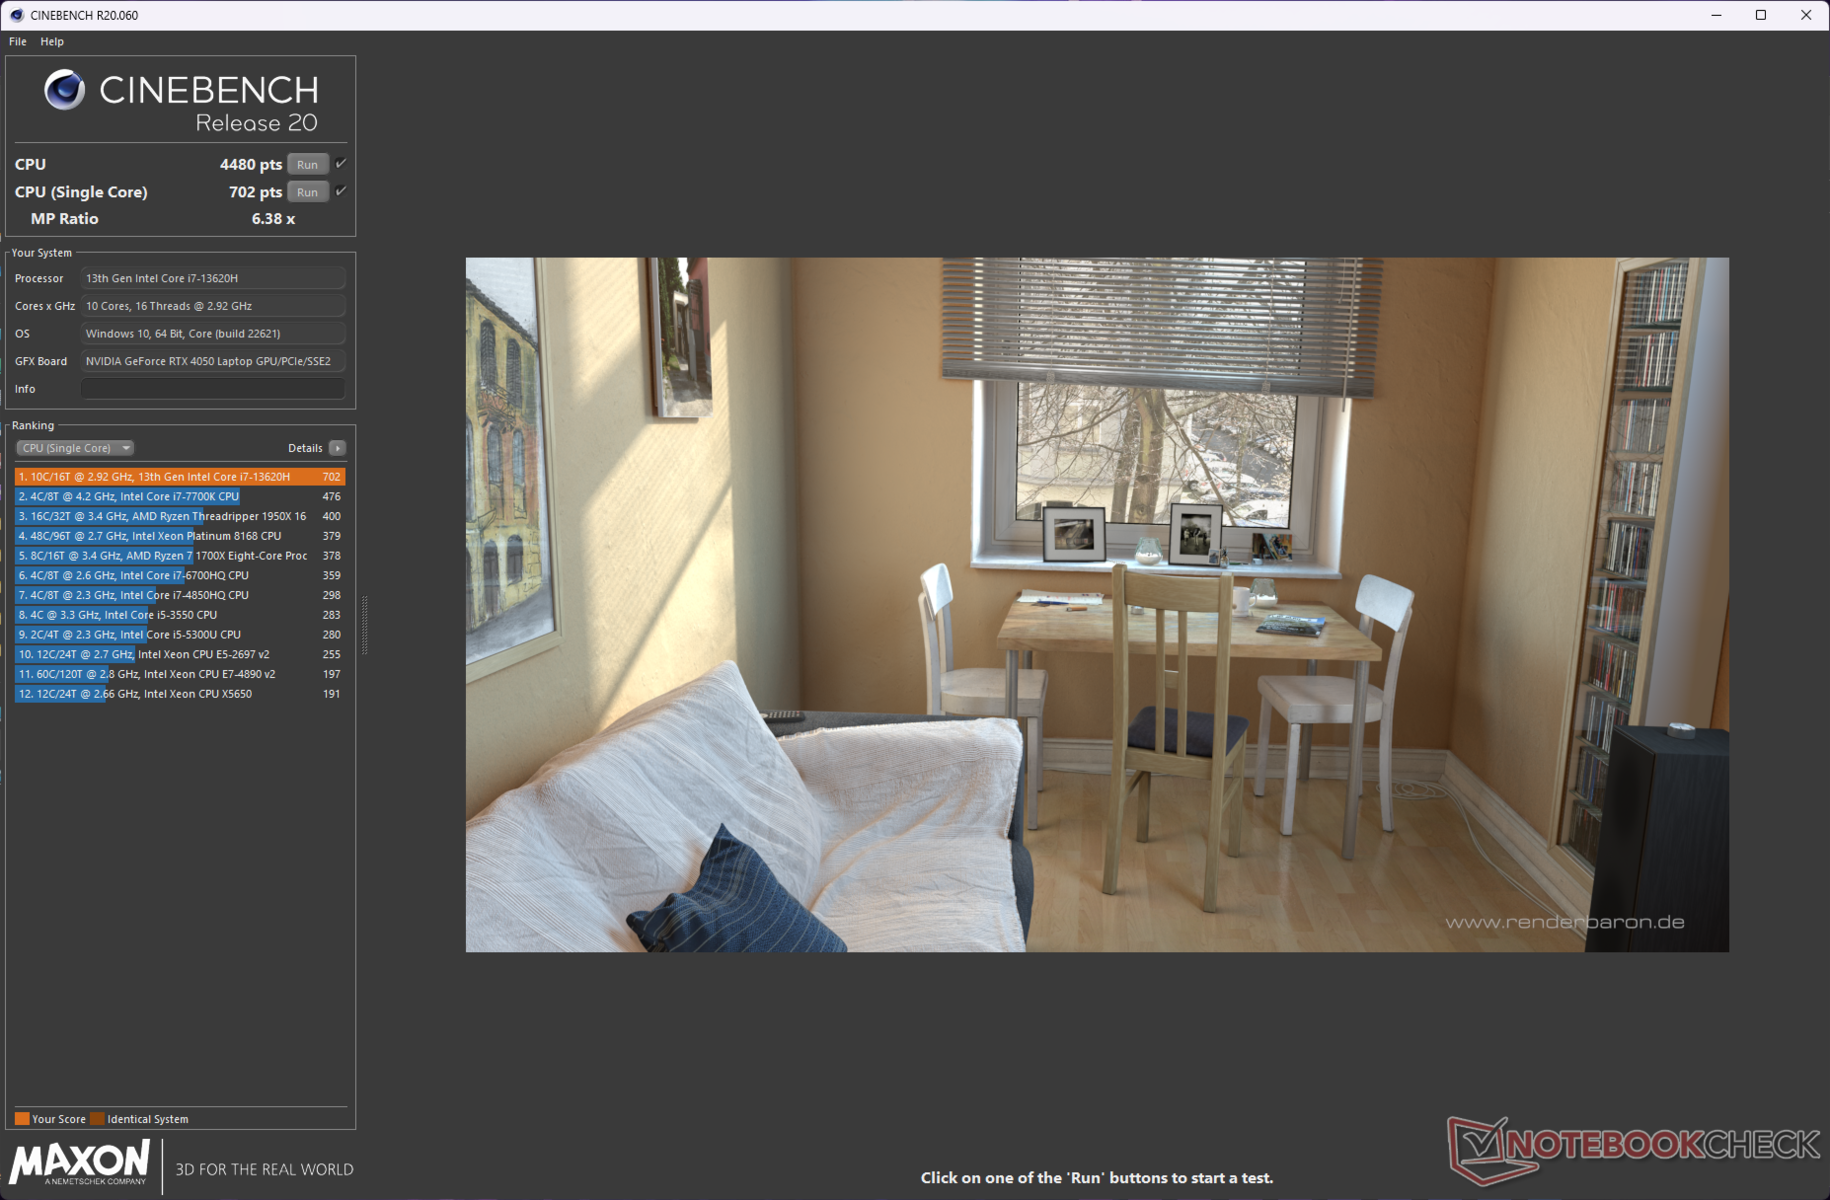Open the Help menu

pyautogui.click(x=52, y=42)
